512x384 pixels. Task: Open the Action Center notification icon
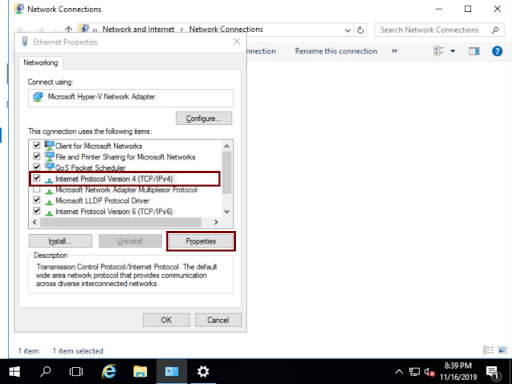click(493, 372)
